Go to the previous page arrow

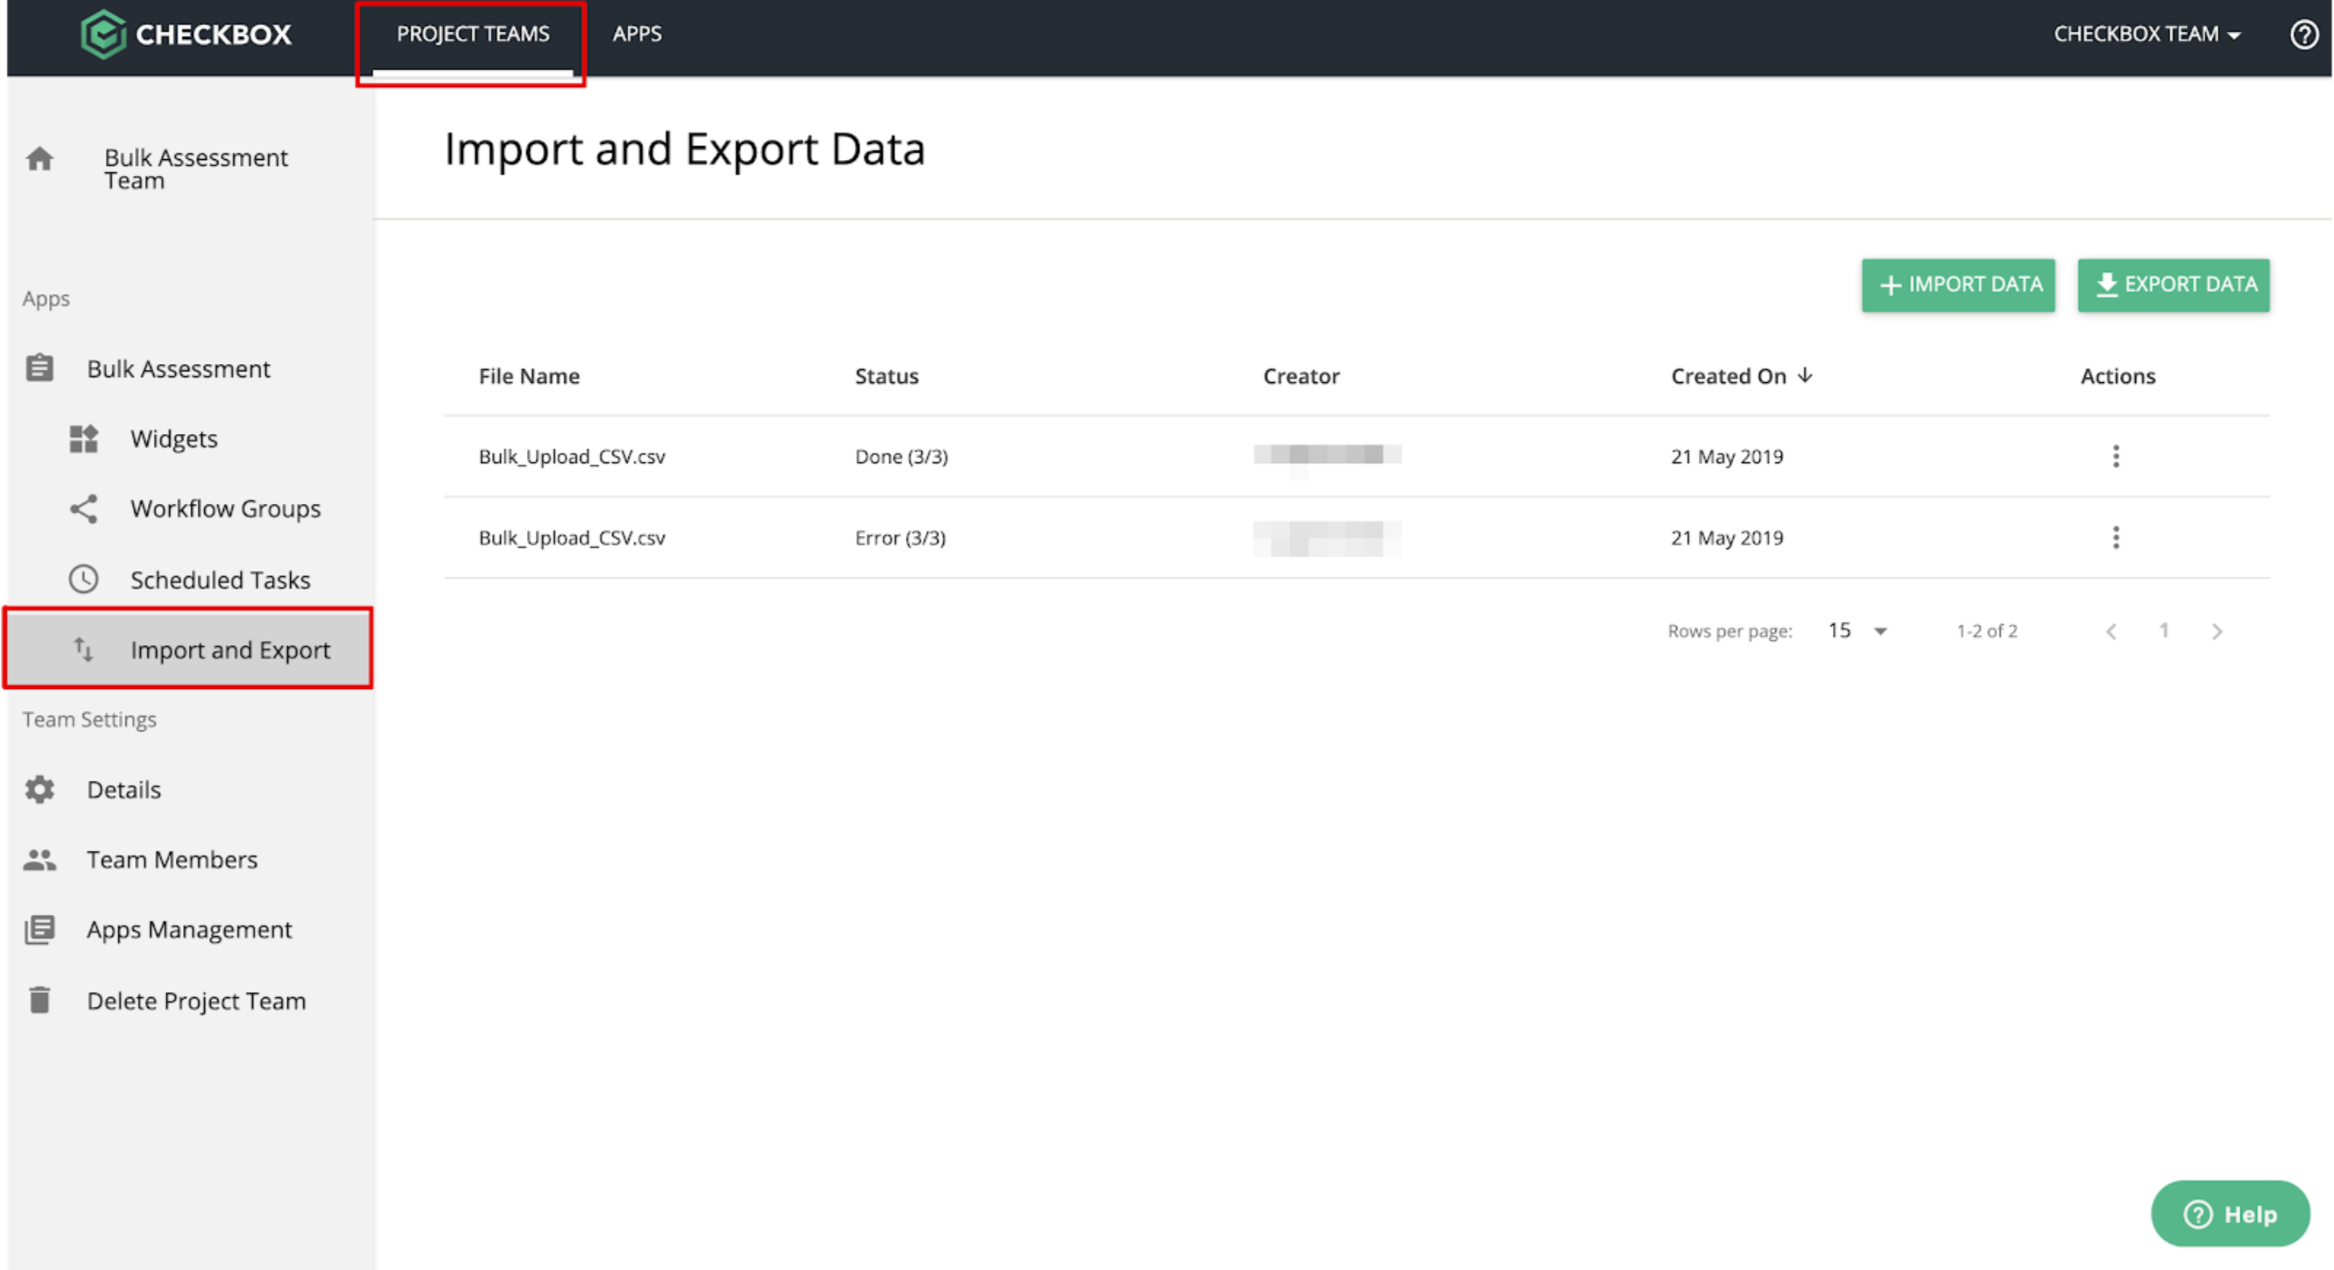pyautogui.click(x=2111, y=631)
